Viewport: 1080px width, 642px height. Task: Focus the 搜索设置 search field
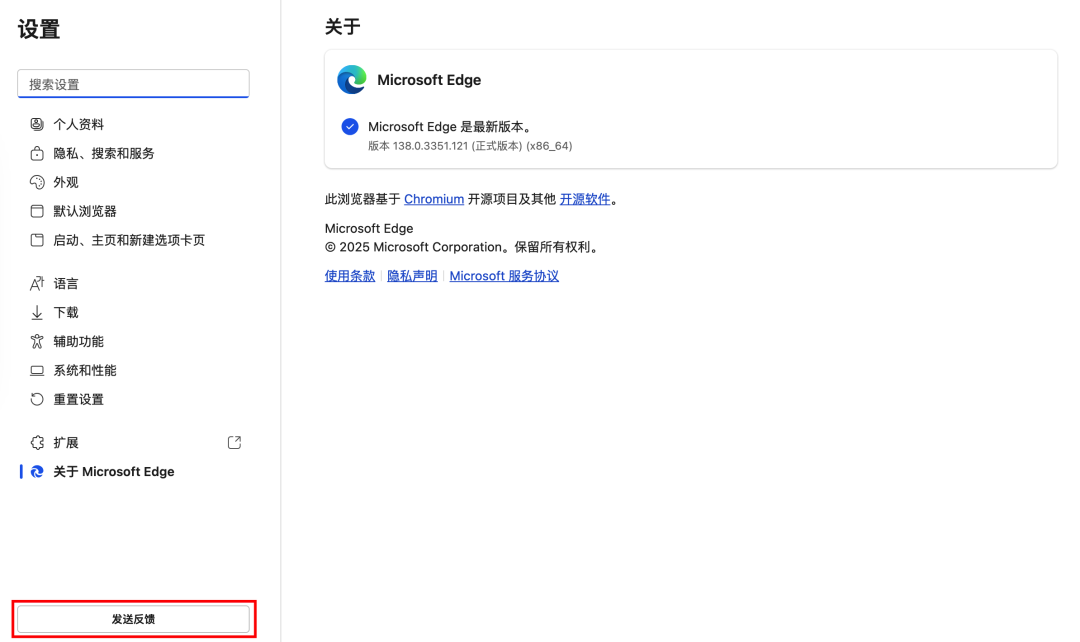pos(133,84)
